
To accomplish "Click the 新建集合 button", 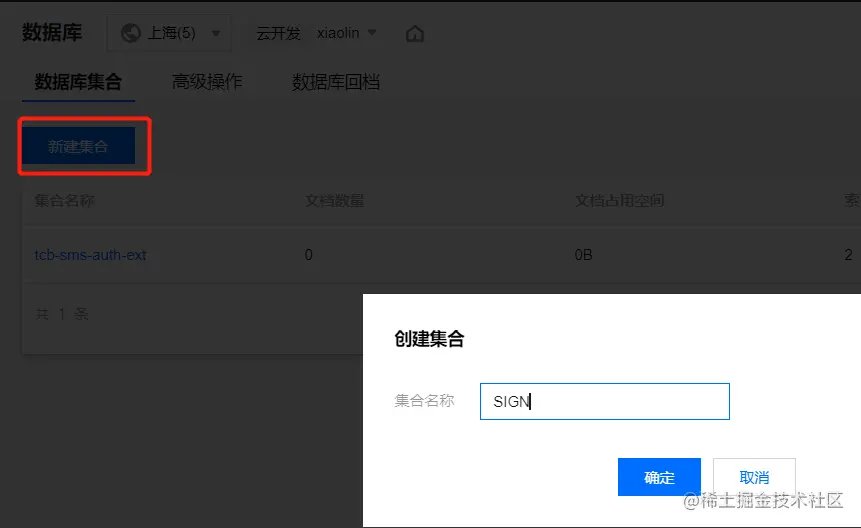I will click(x=78, y=146).
